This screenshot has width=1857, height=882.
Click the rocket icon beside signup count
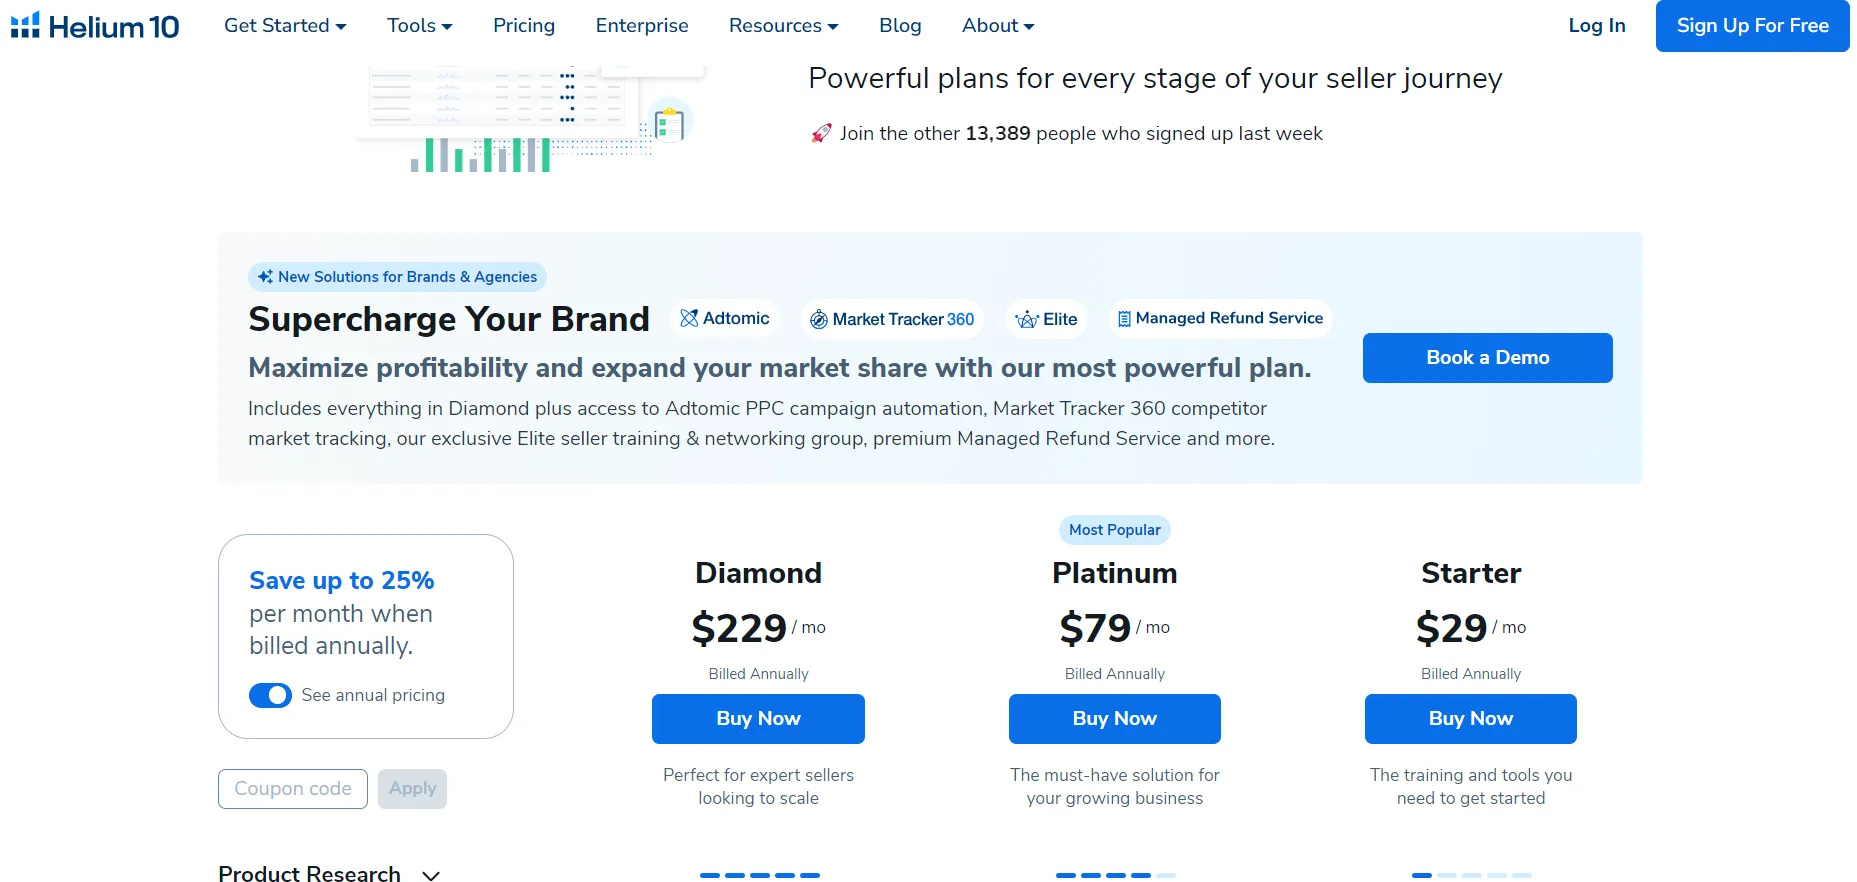click(821, 133)
